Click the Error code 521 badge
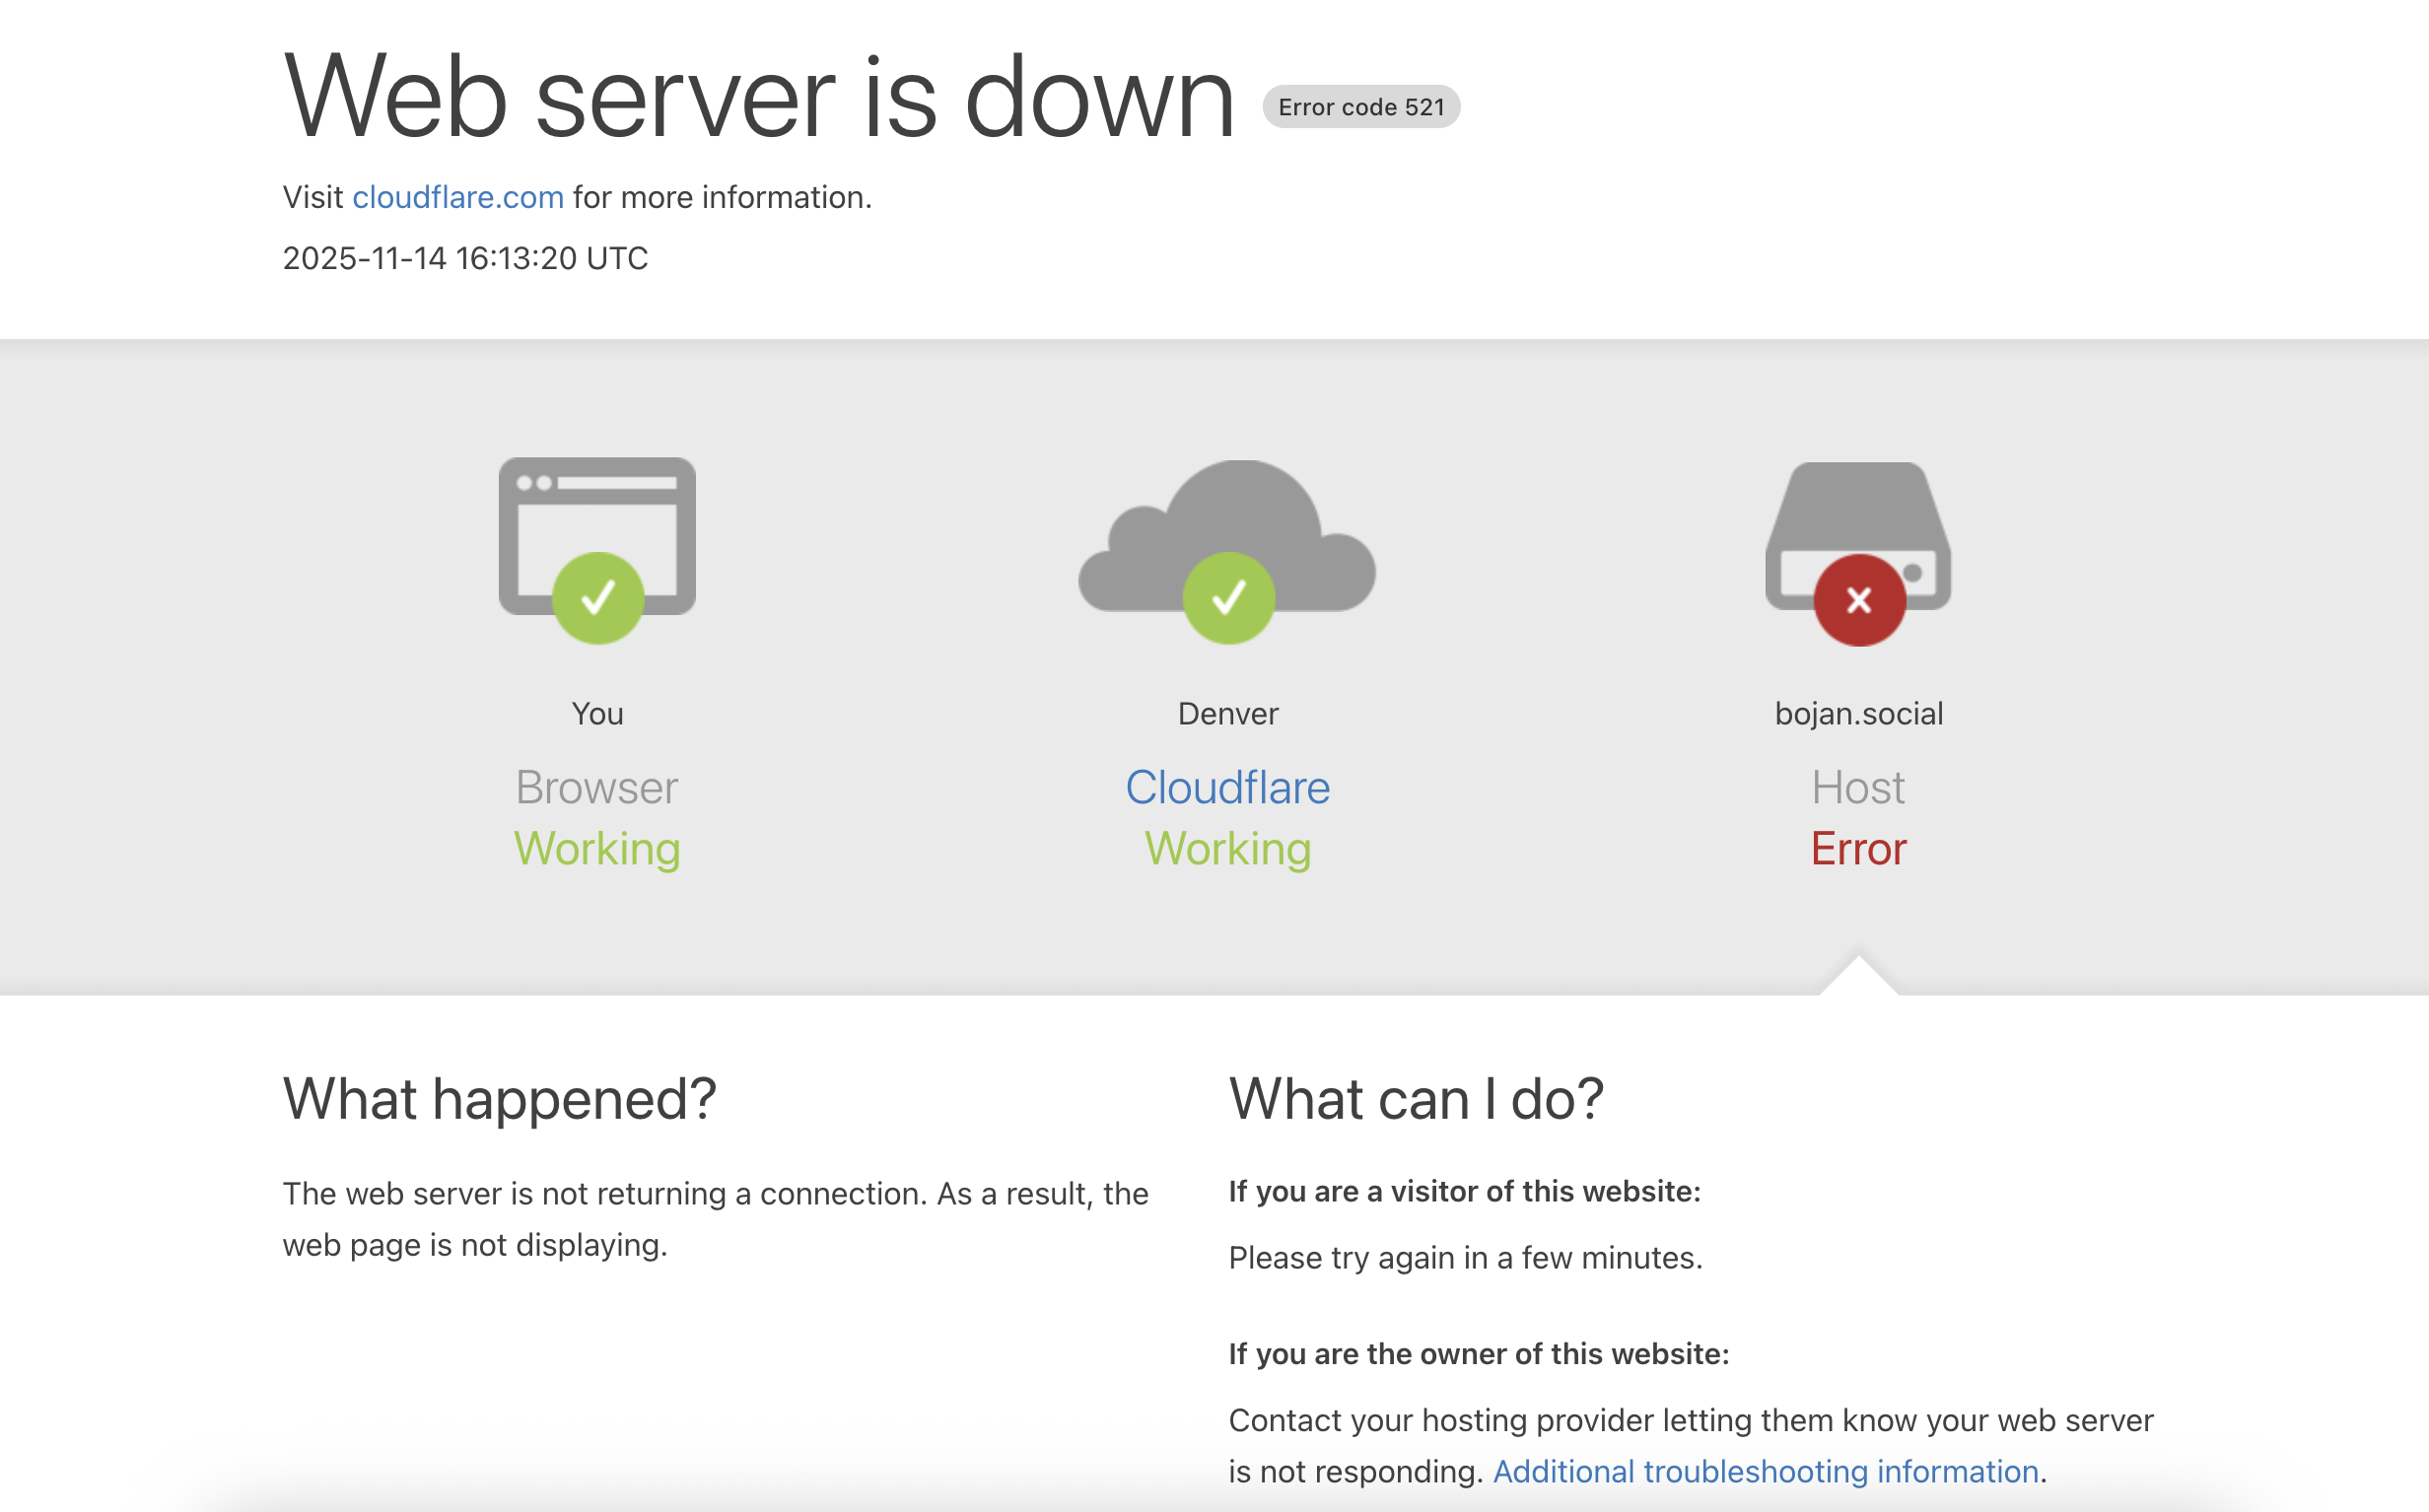Image resolution: width=2429 pixels, height=1512 pixels. 1360,107
